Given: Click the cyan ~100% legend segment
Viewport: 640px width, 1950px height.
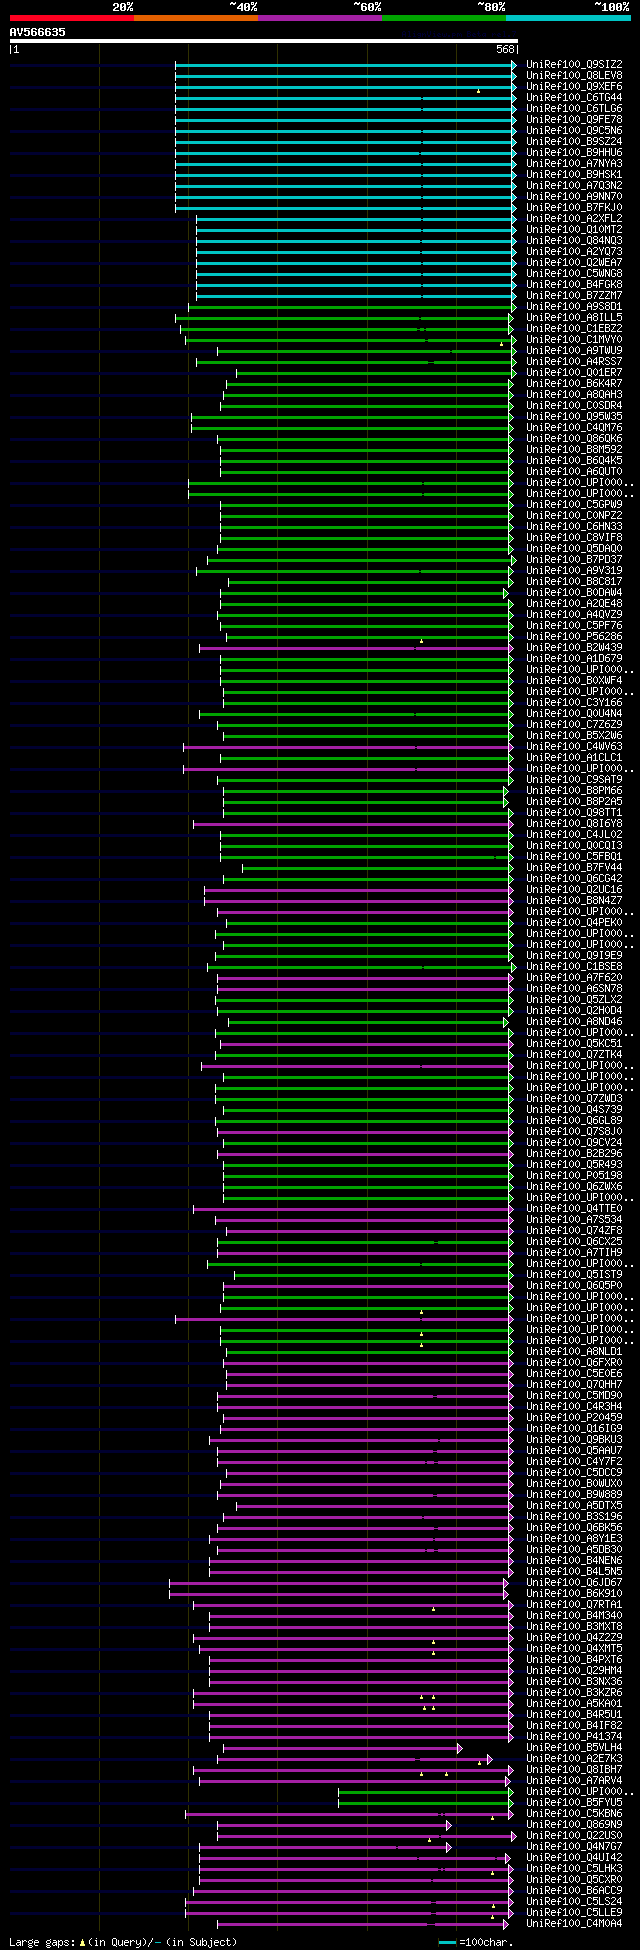Looking at the screenshot, I should 568,18.
